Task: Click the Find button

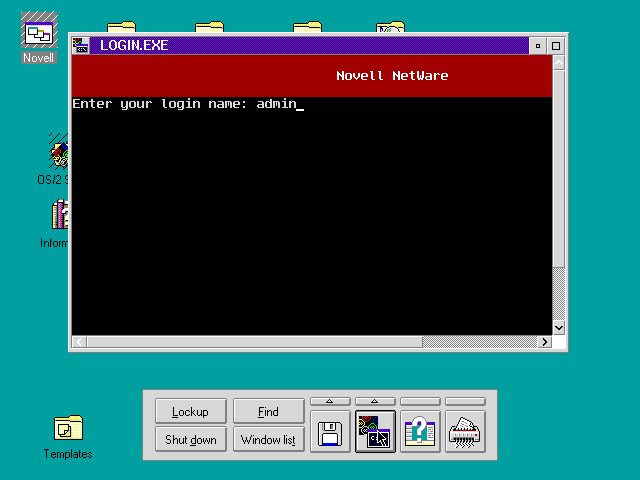Action: (269, 411)
